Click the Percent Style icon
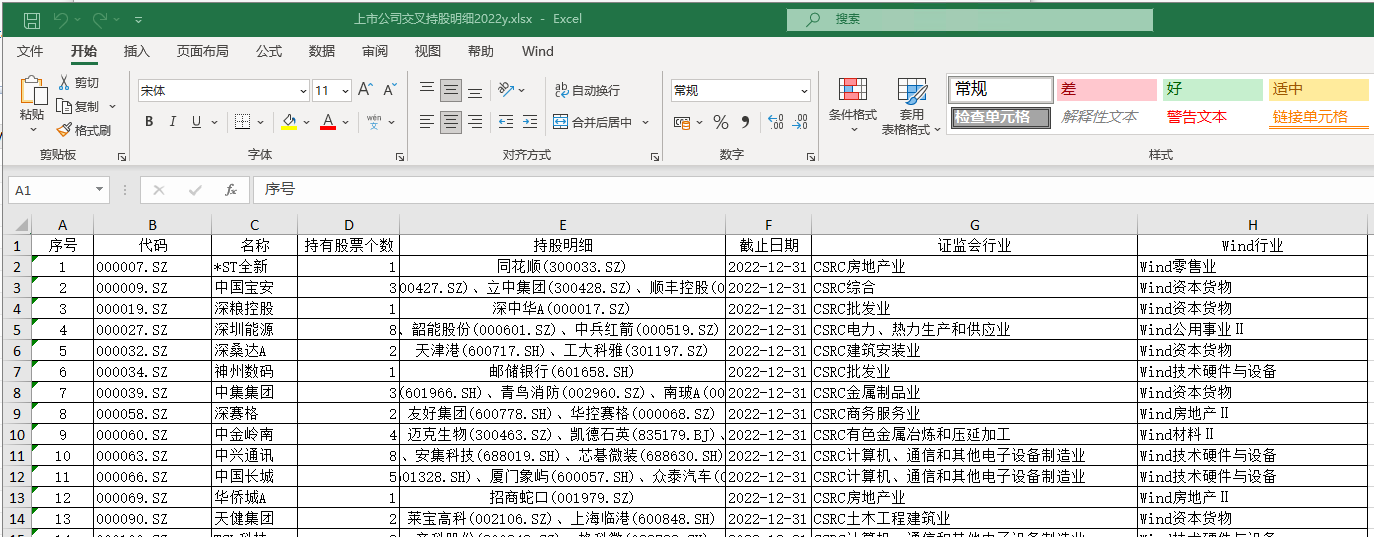Viewport: 1374px width, 537px height. pos(721,122)
